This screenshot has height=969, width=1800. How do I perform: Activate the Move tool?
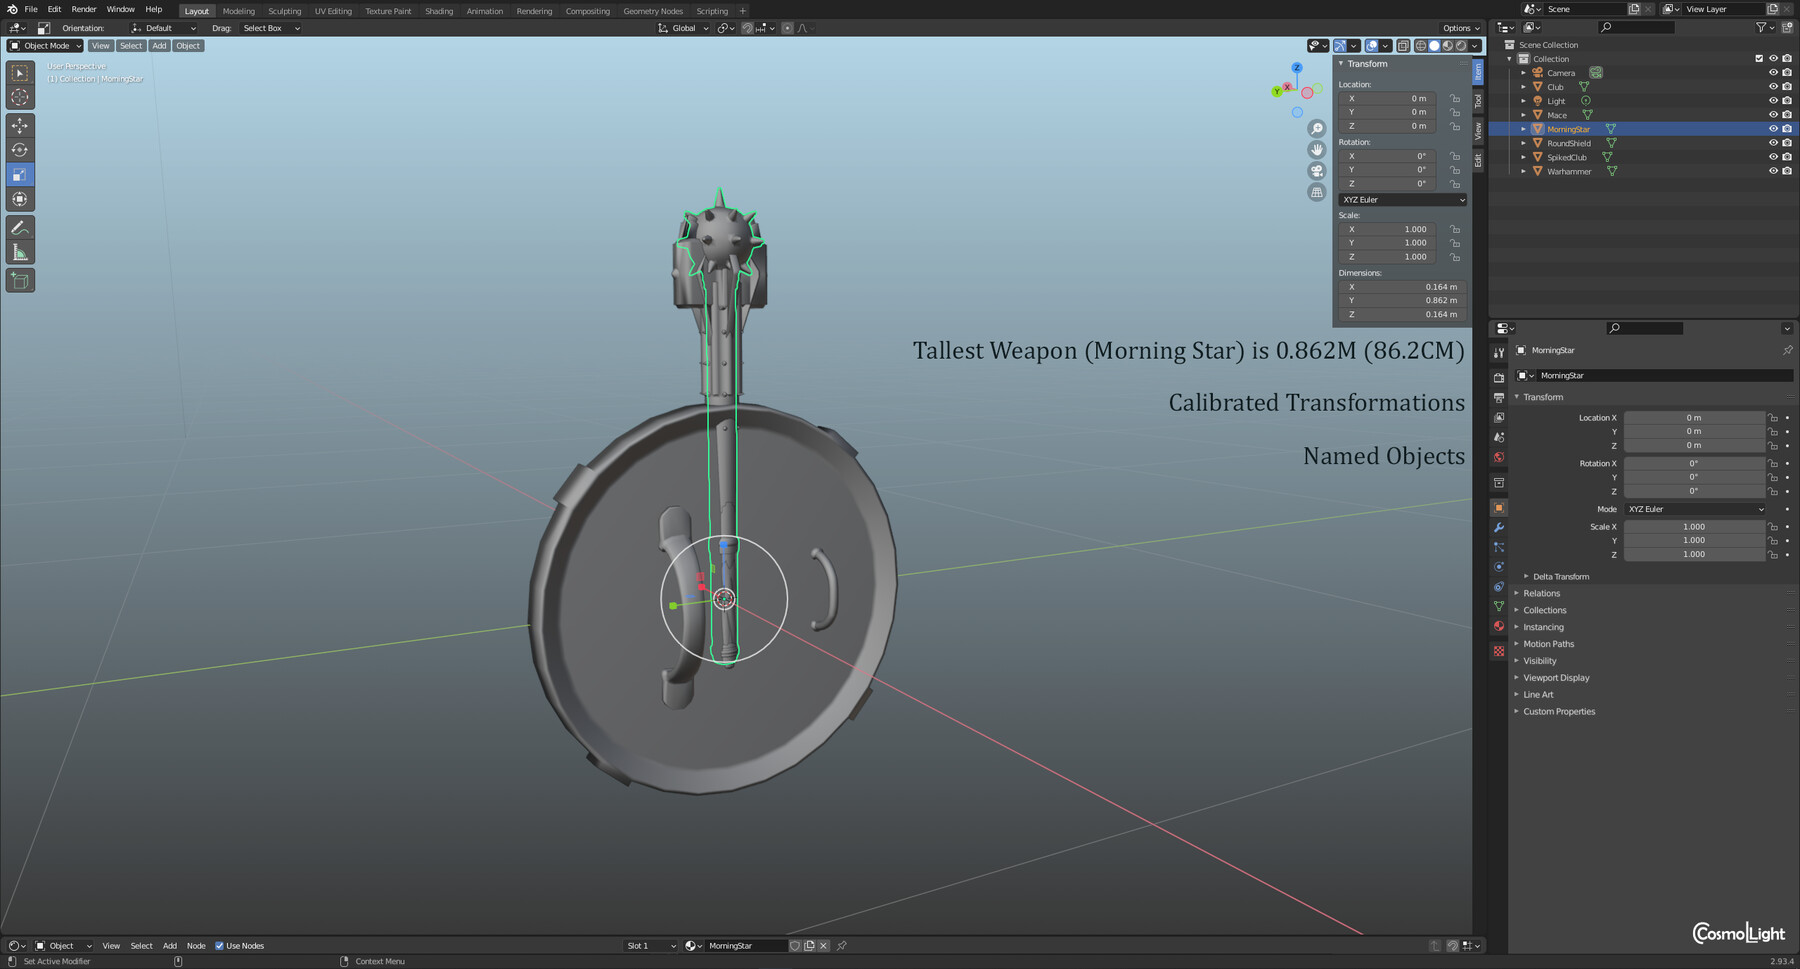20,124
